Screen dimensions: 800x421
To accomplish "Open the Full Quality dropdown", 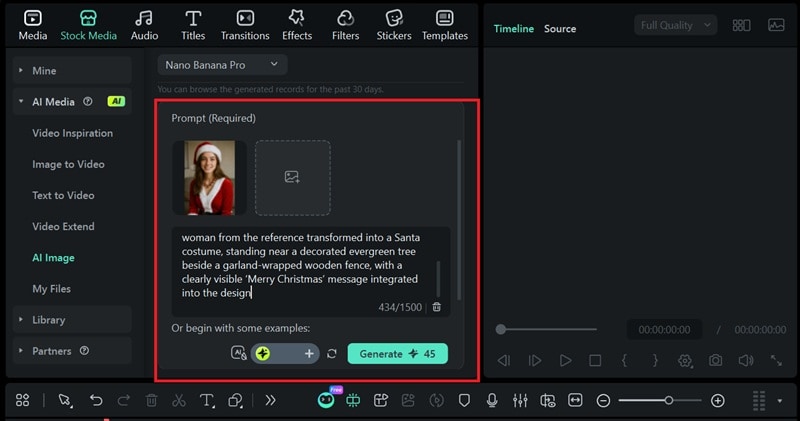I will pos(676,25).
